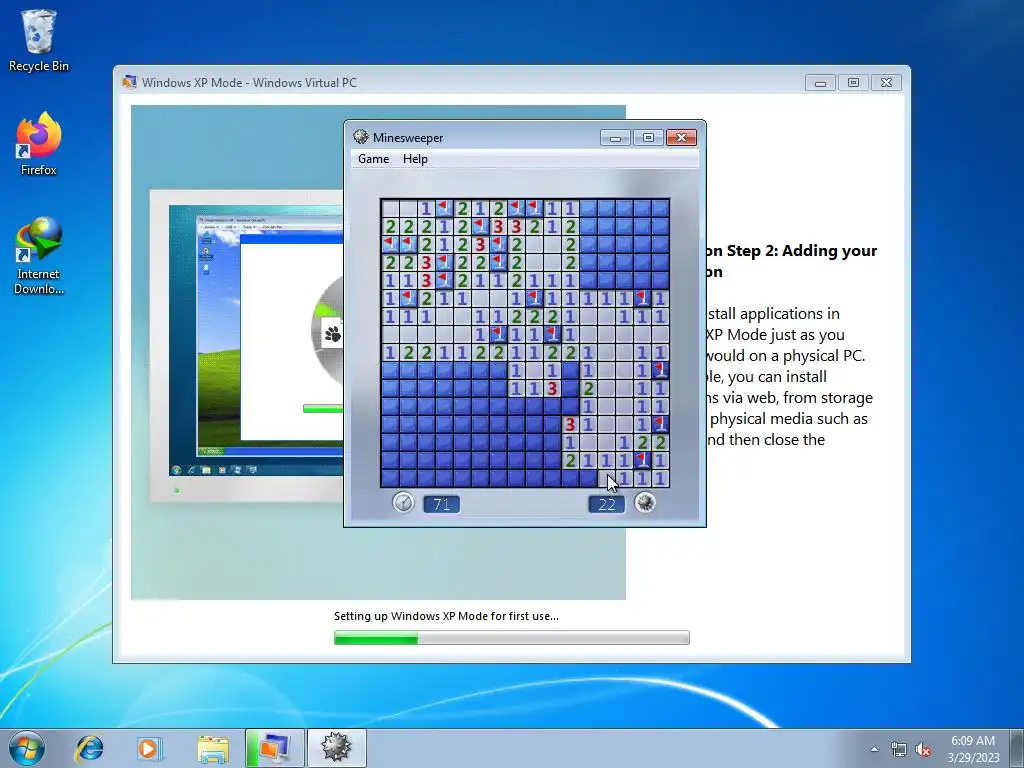Image resolution: width=1024 pixels, height=768 pixels.
Task: Click the red 3 left of green 2 in eleventh row
Action: pyautogui.click(x=552, y=389)
